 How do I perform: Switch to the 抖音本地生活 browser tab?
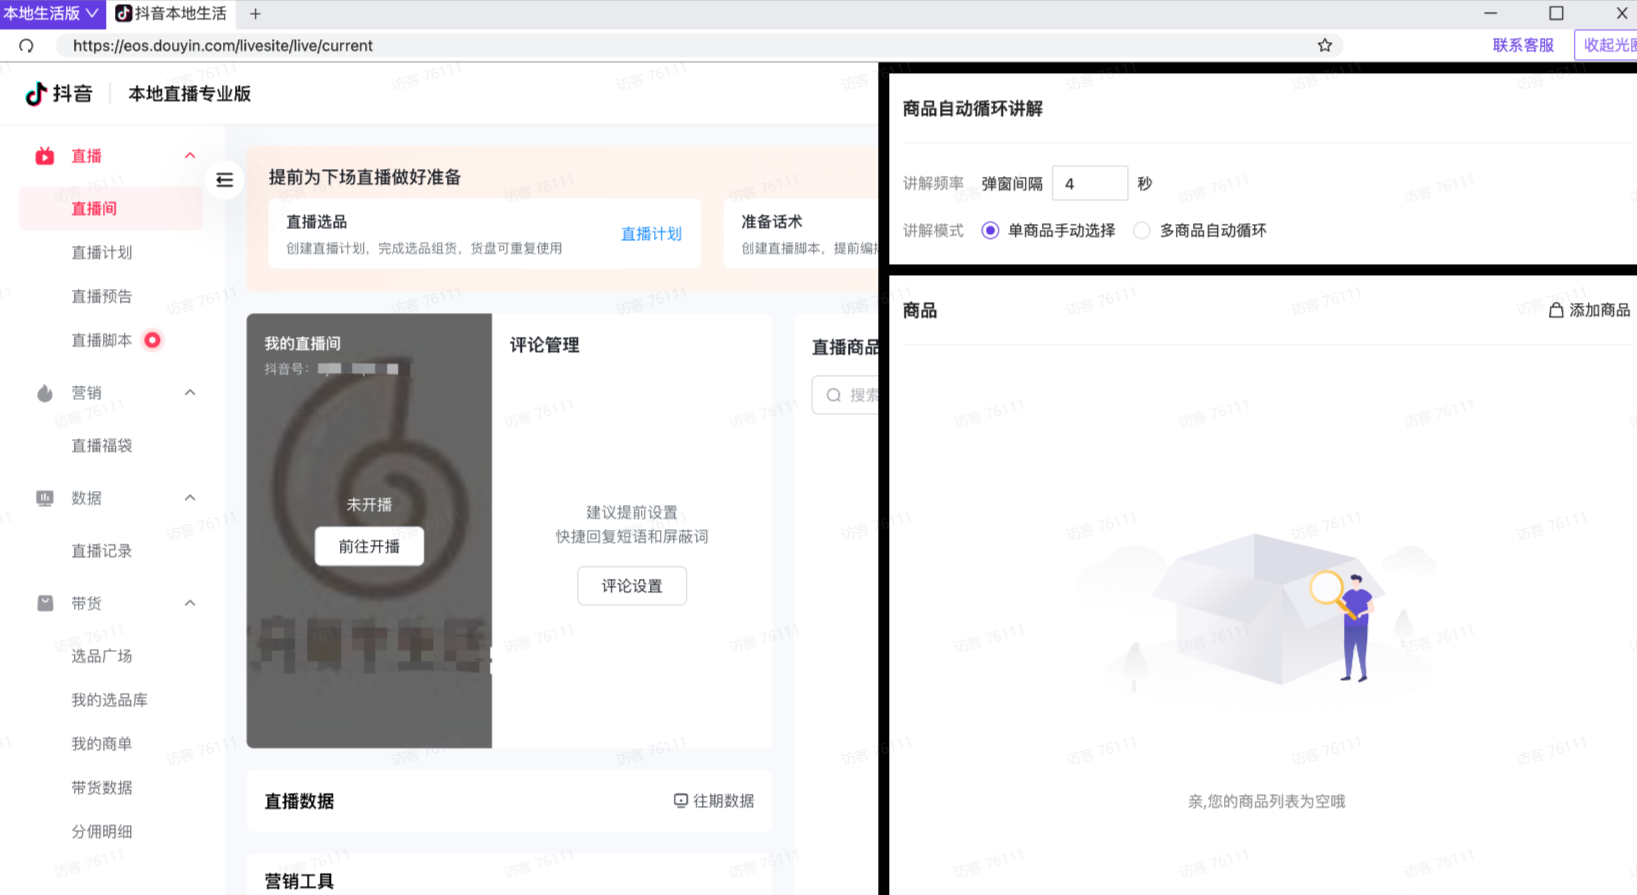[x=171, y=13]
